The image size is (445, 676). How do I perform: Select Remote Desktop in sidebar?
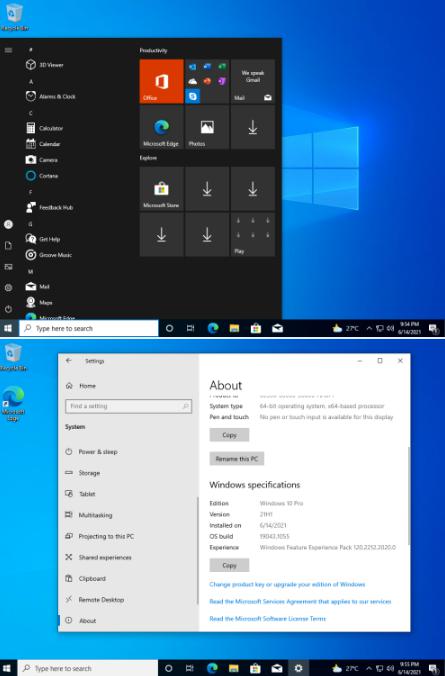click(x=94, y=600)
